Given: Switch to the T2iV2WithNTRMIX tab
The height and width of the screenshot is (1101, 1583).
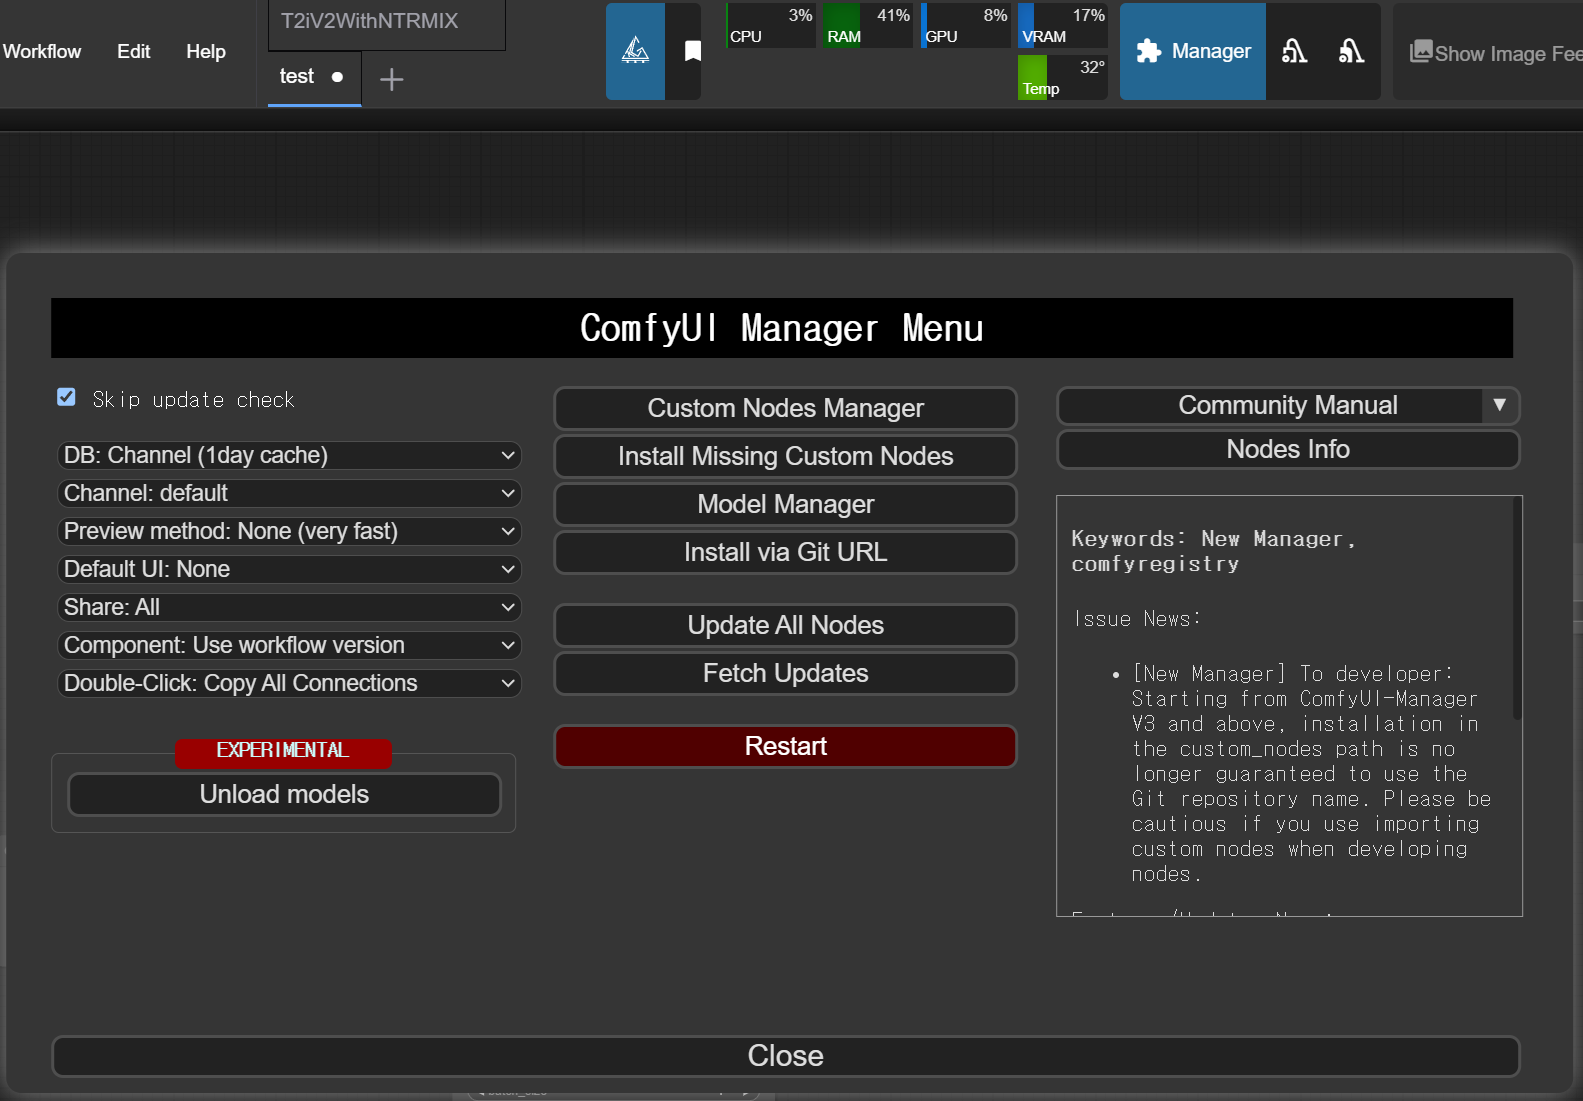Looking at the screenshot, I should [x=386, y=22].
